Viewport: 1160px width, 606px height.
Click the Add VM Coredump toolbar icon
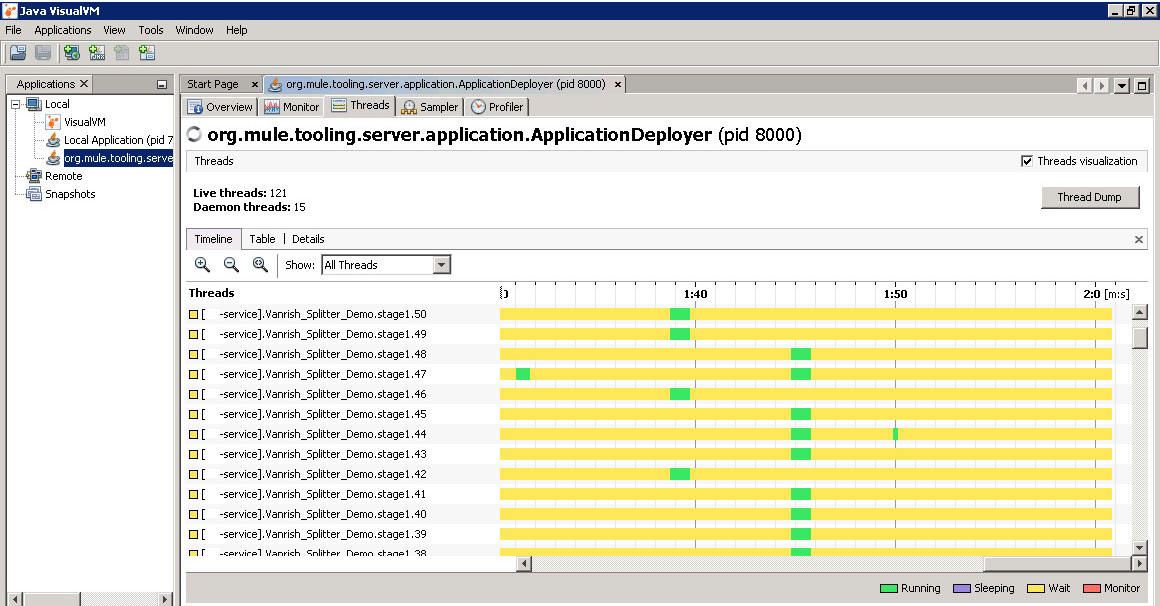point(122,53)
